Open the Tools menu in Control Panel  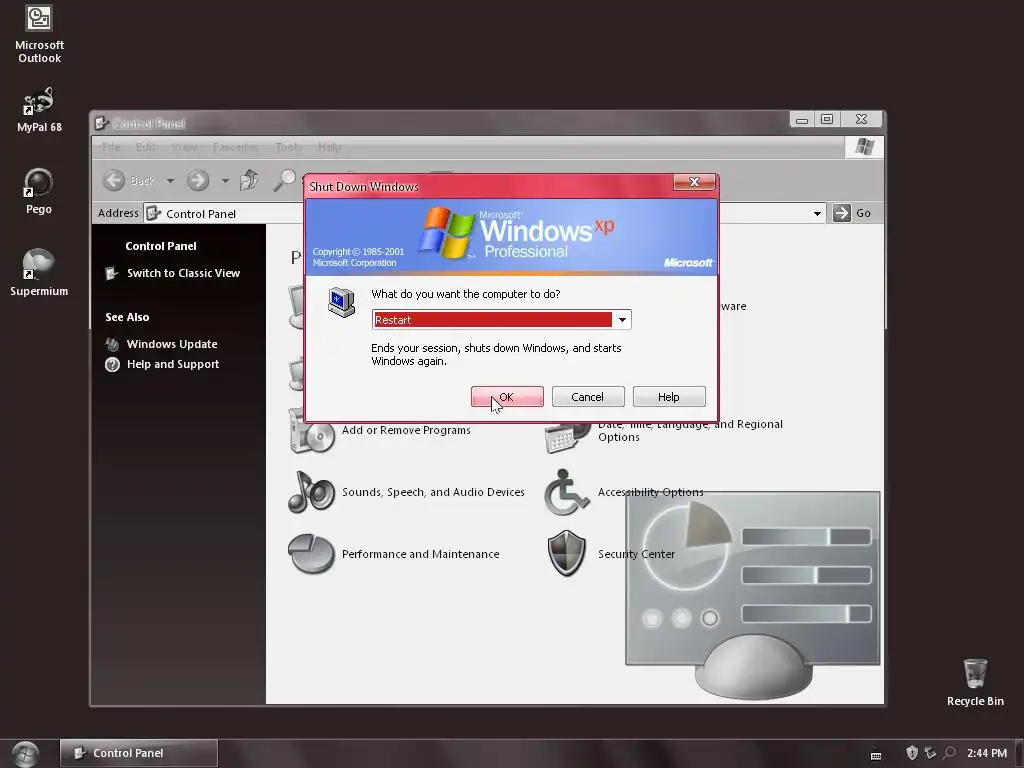pos(288,147)
